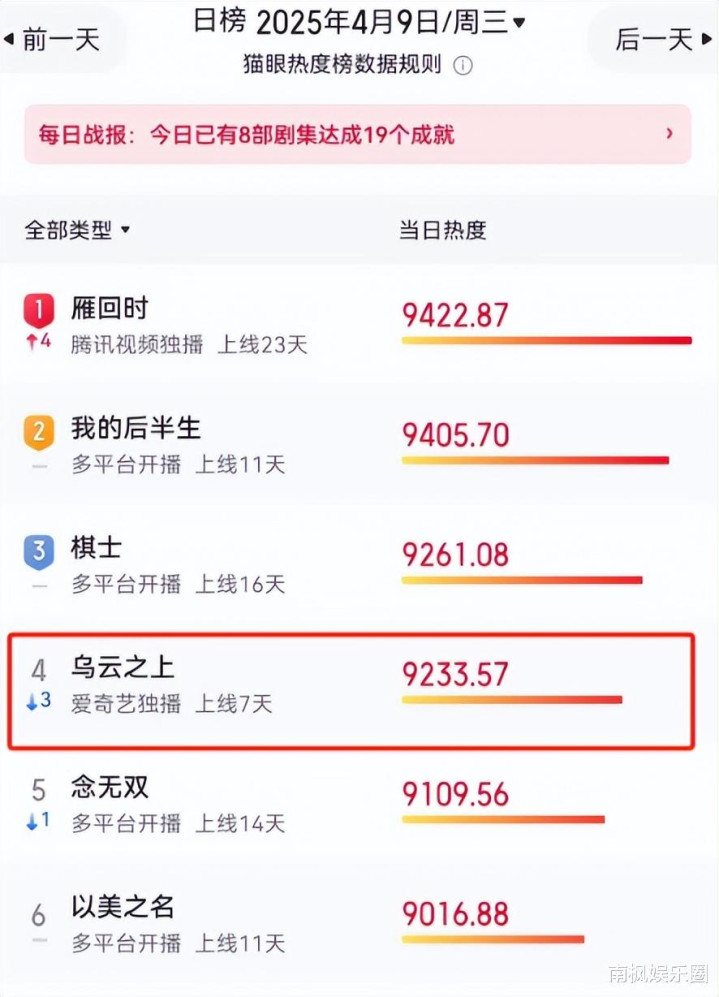Click the heat bar under 9016.88
This screenshot has height=997, width=719.
coord(492,940)
